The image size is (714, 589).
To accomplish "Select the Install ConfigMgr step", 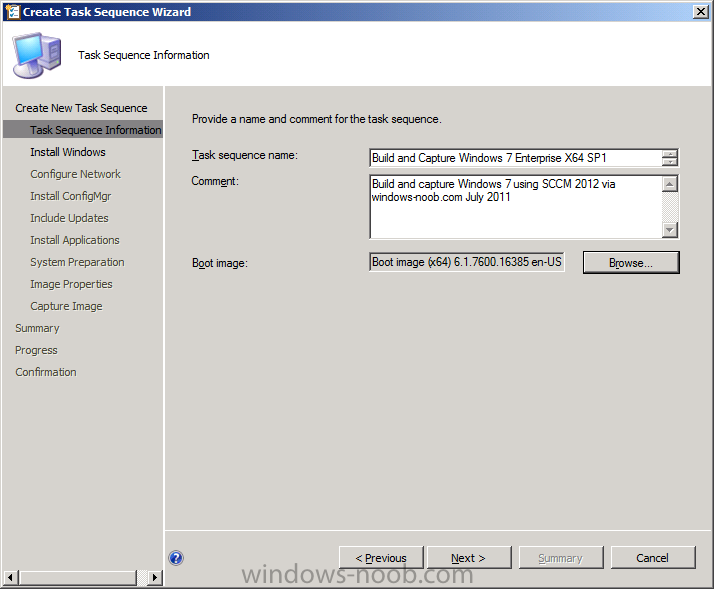I will [71, 196].
